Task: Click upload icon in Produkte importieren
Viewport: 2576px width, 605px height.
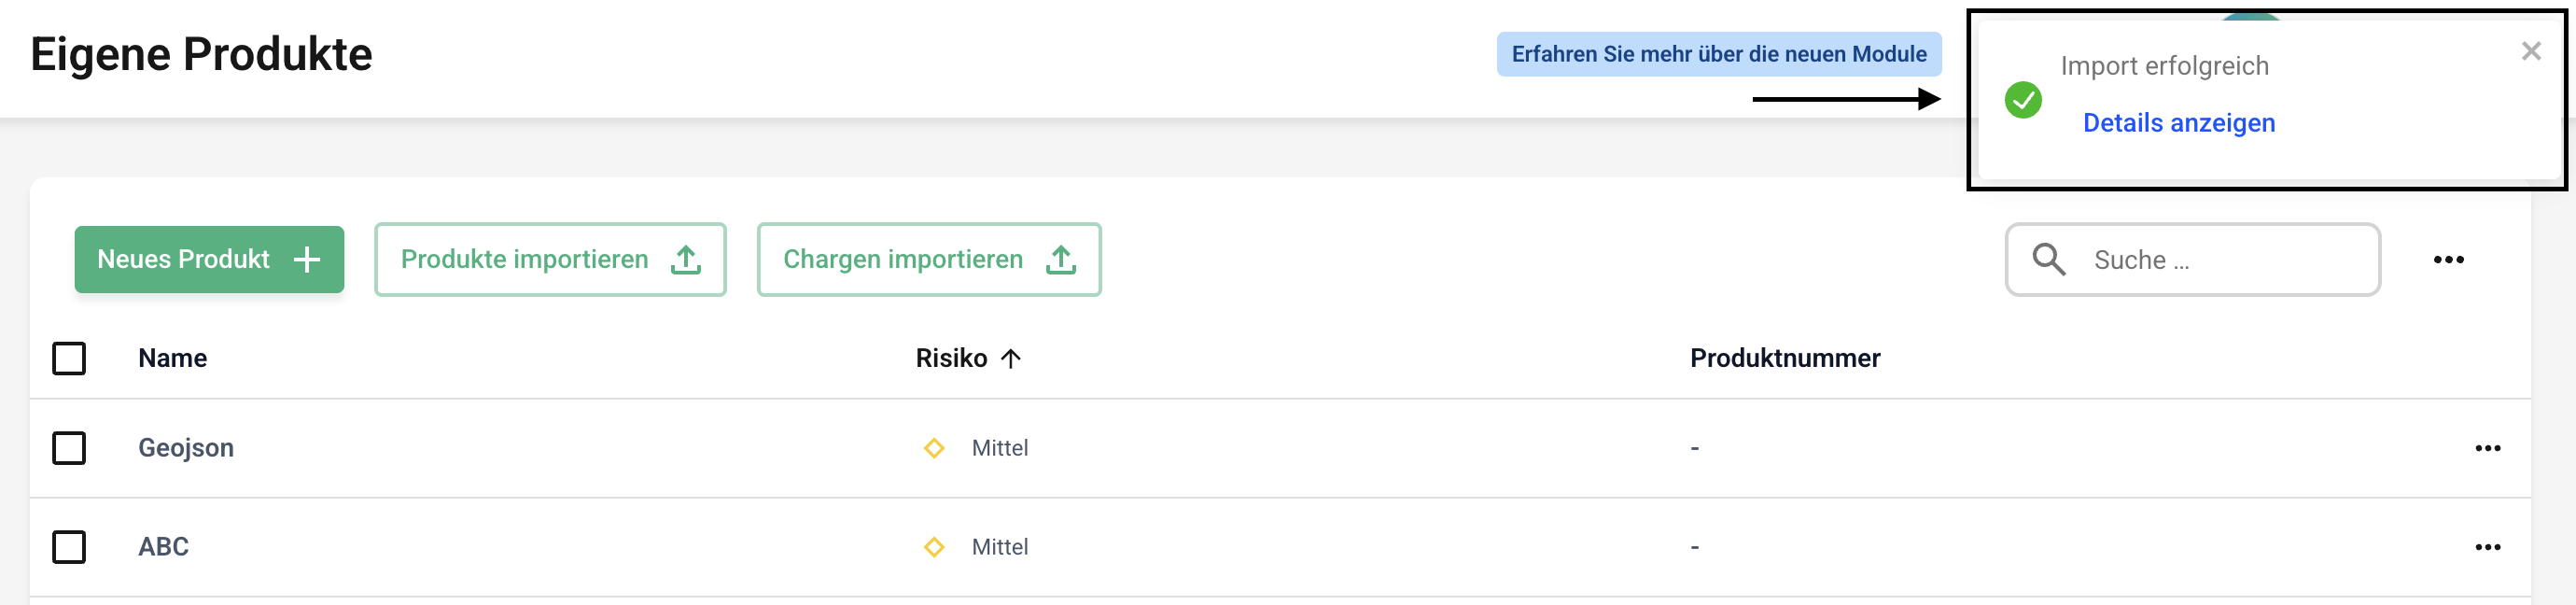Action: (x=686, y=260)
